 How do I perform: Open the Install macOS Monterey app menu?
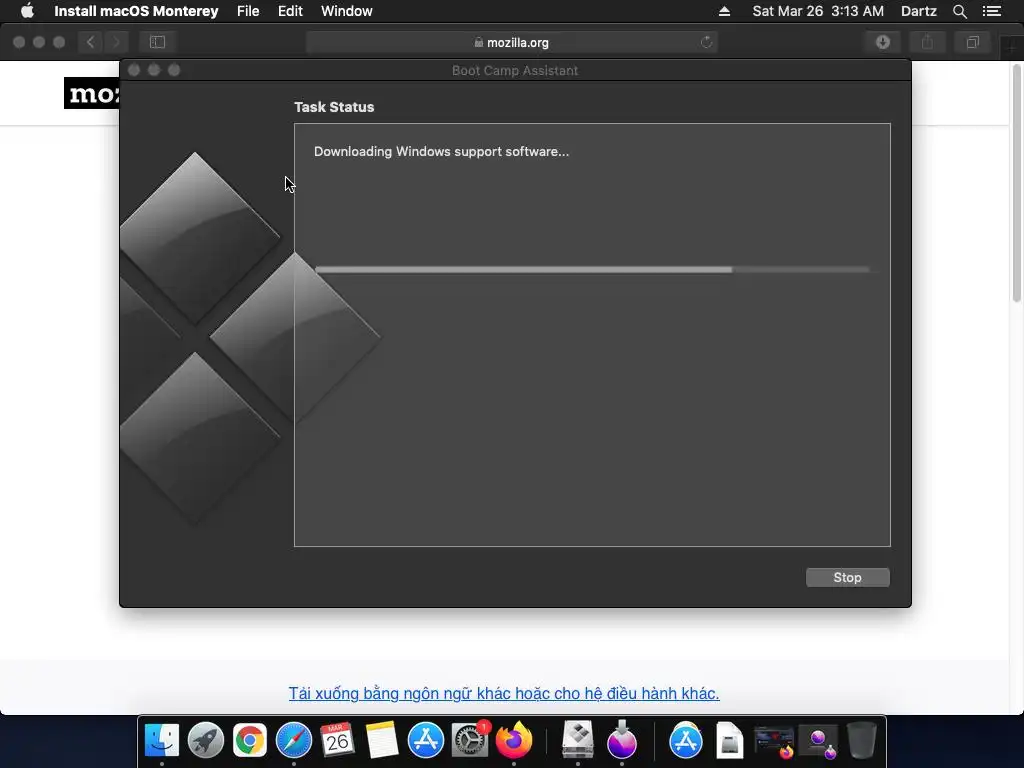point(136,11)
